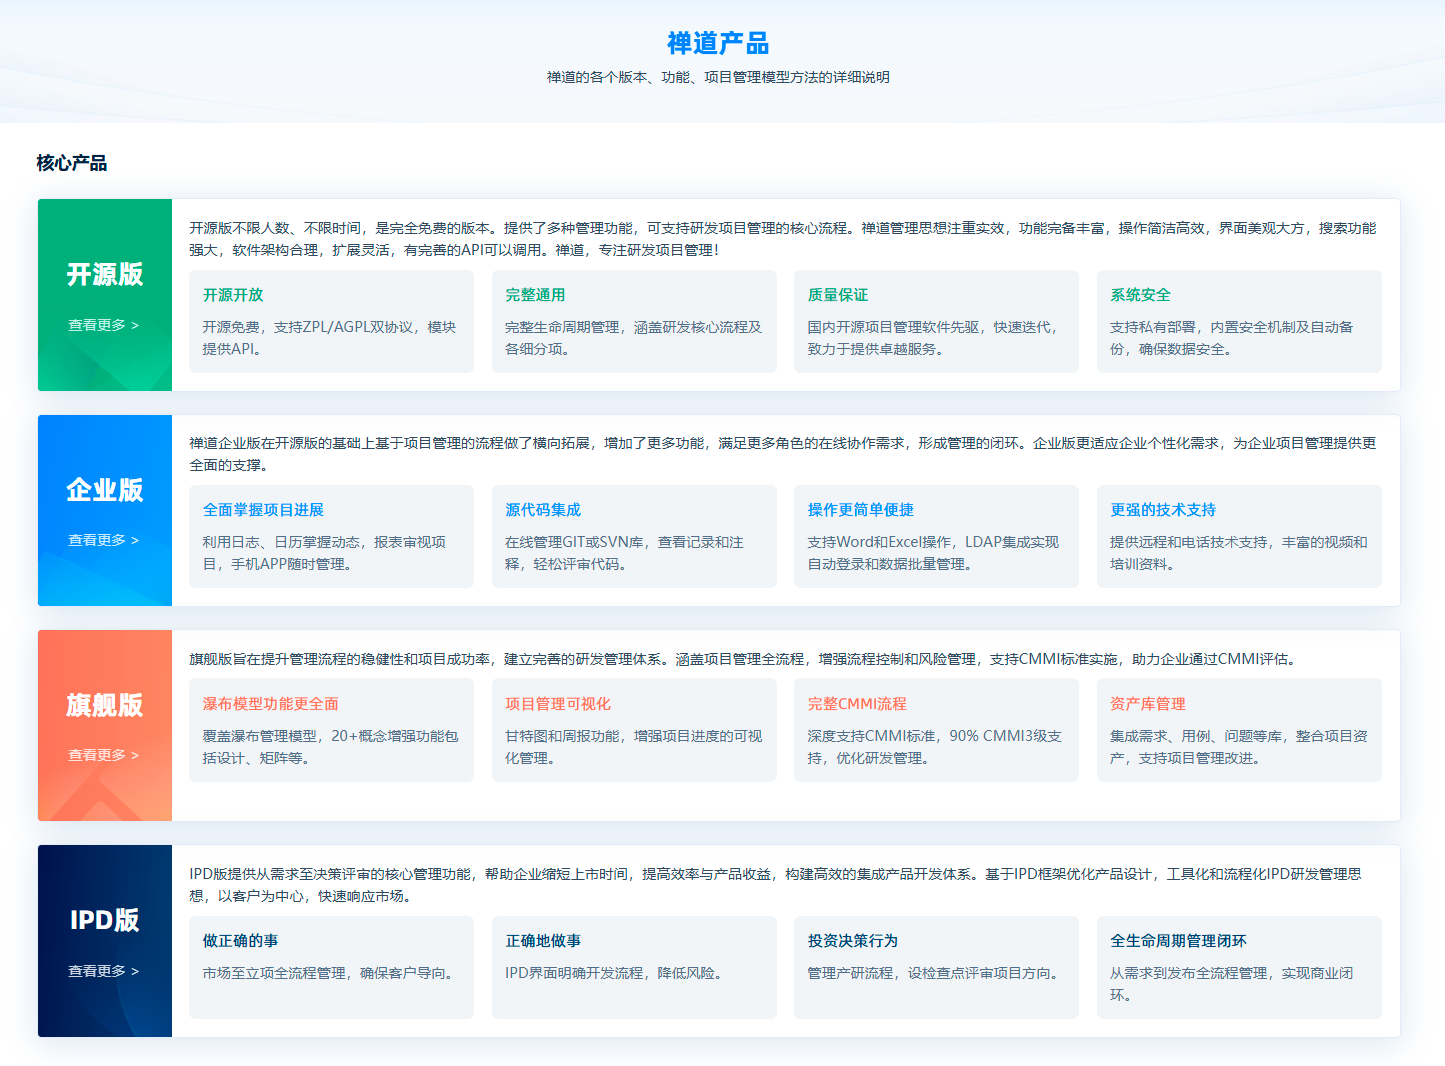Image resolution: width=1445 pixels, height=1066 pixels.
Task: Click the description starting with 提供远程和电话技术支持
Action: 1239,553
